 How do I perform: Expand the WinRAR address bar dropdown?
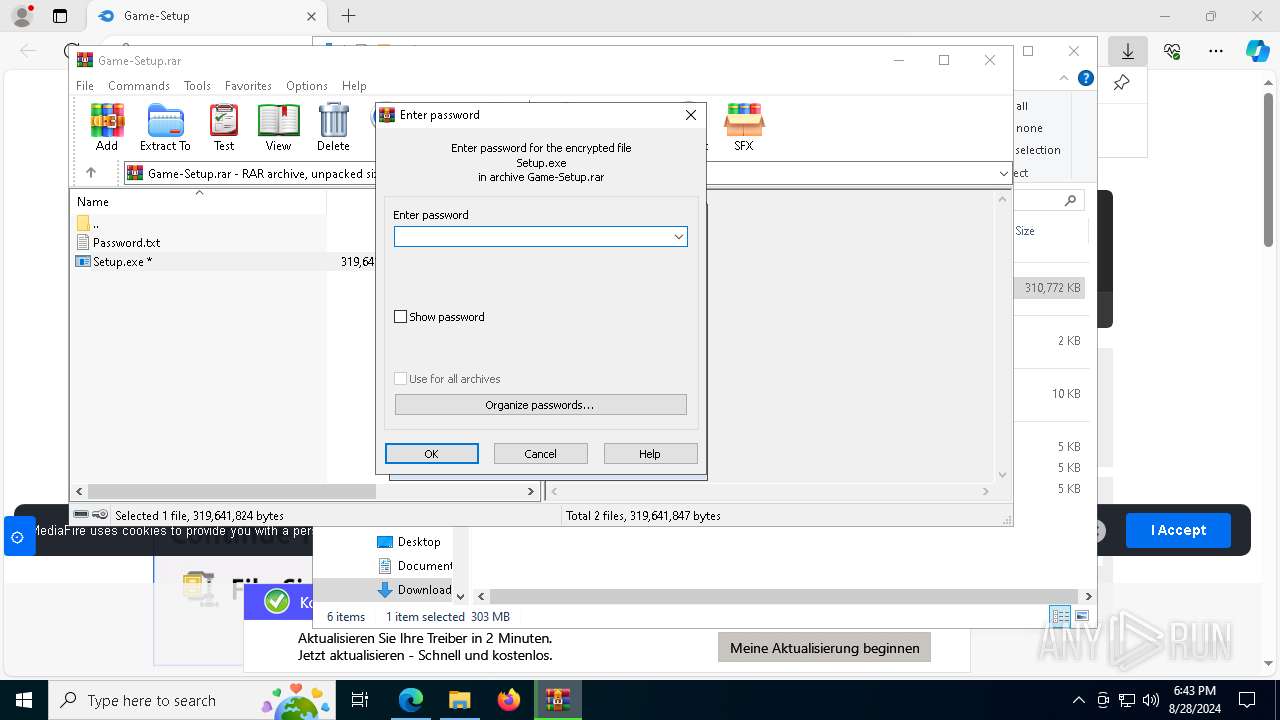click(1003, 173)
